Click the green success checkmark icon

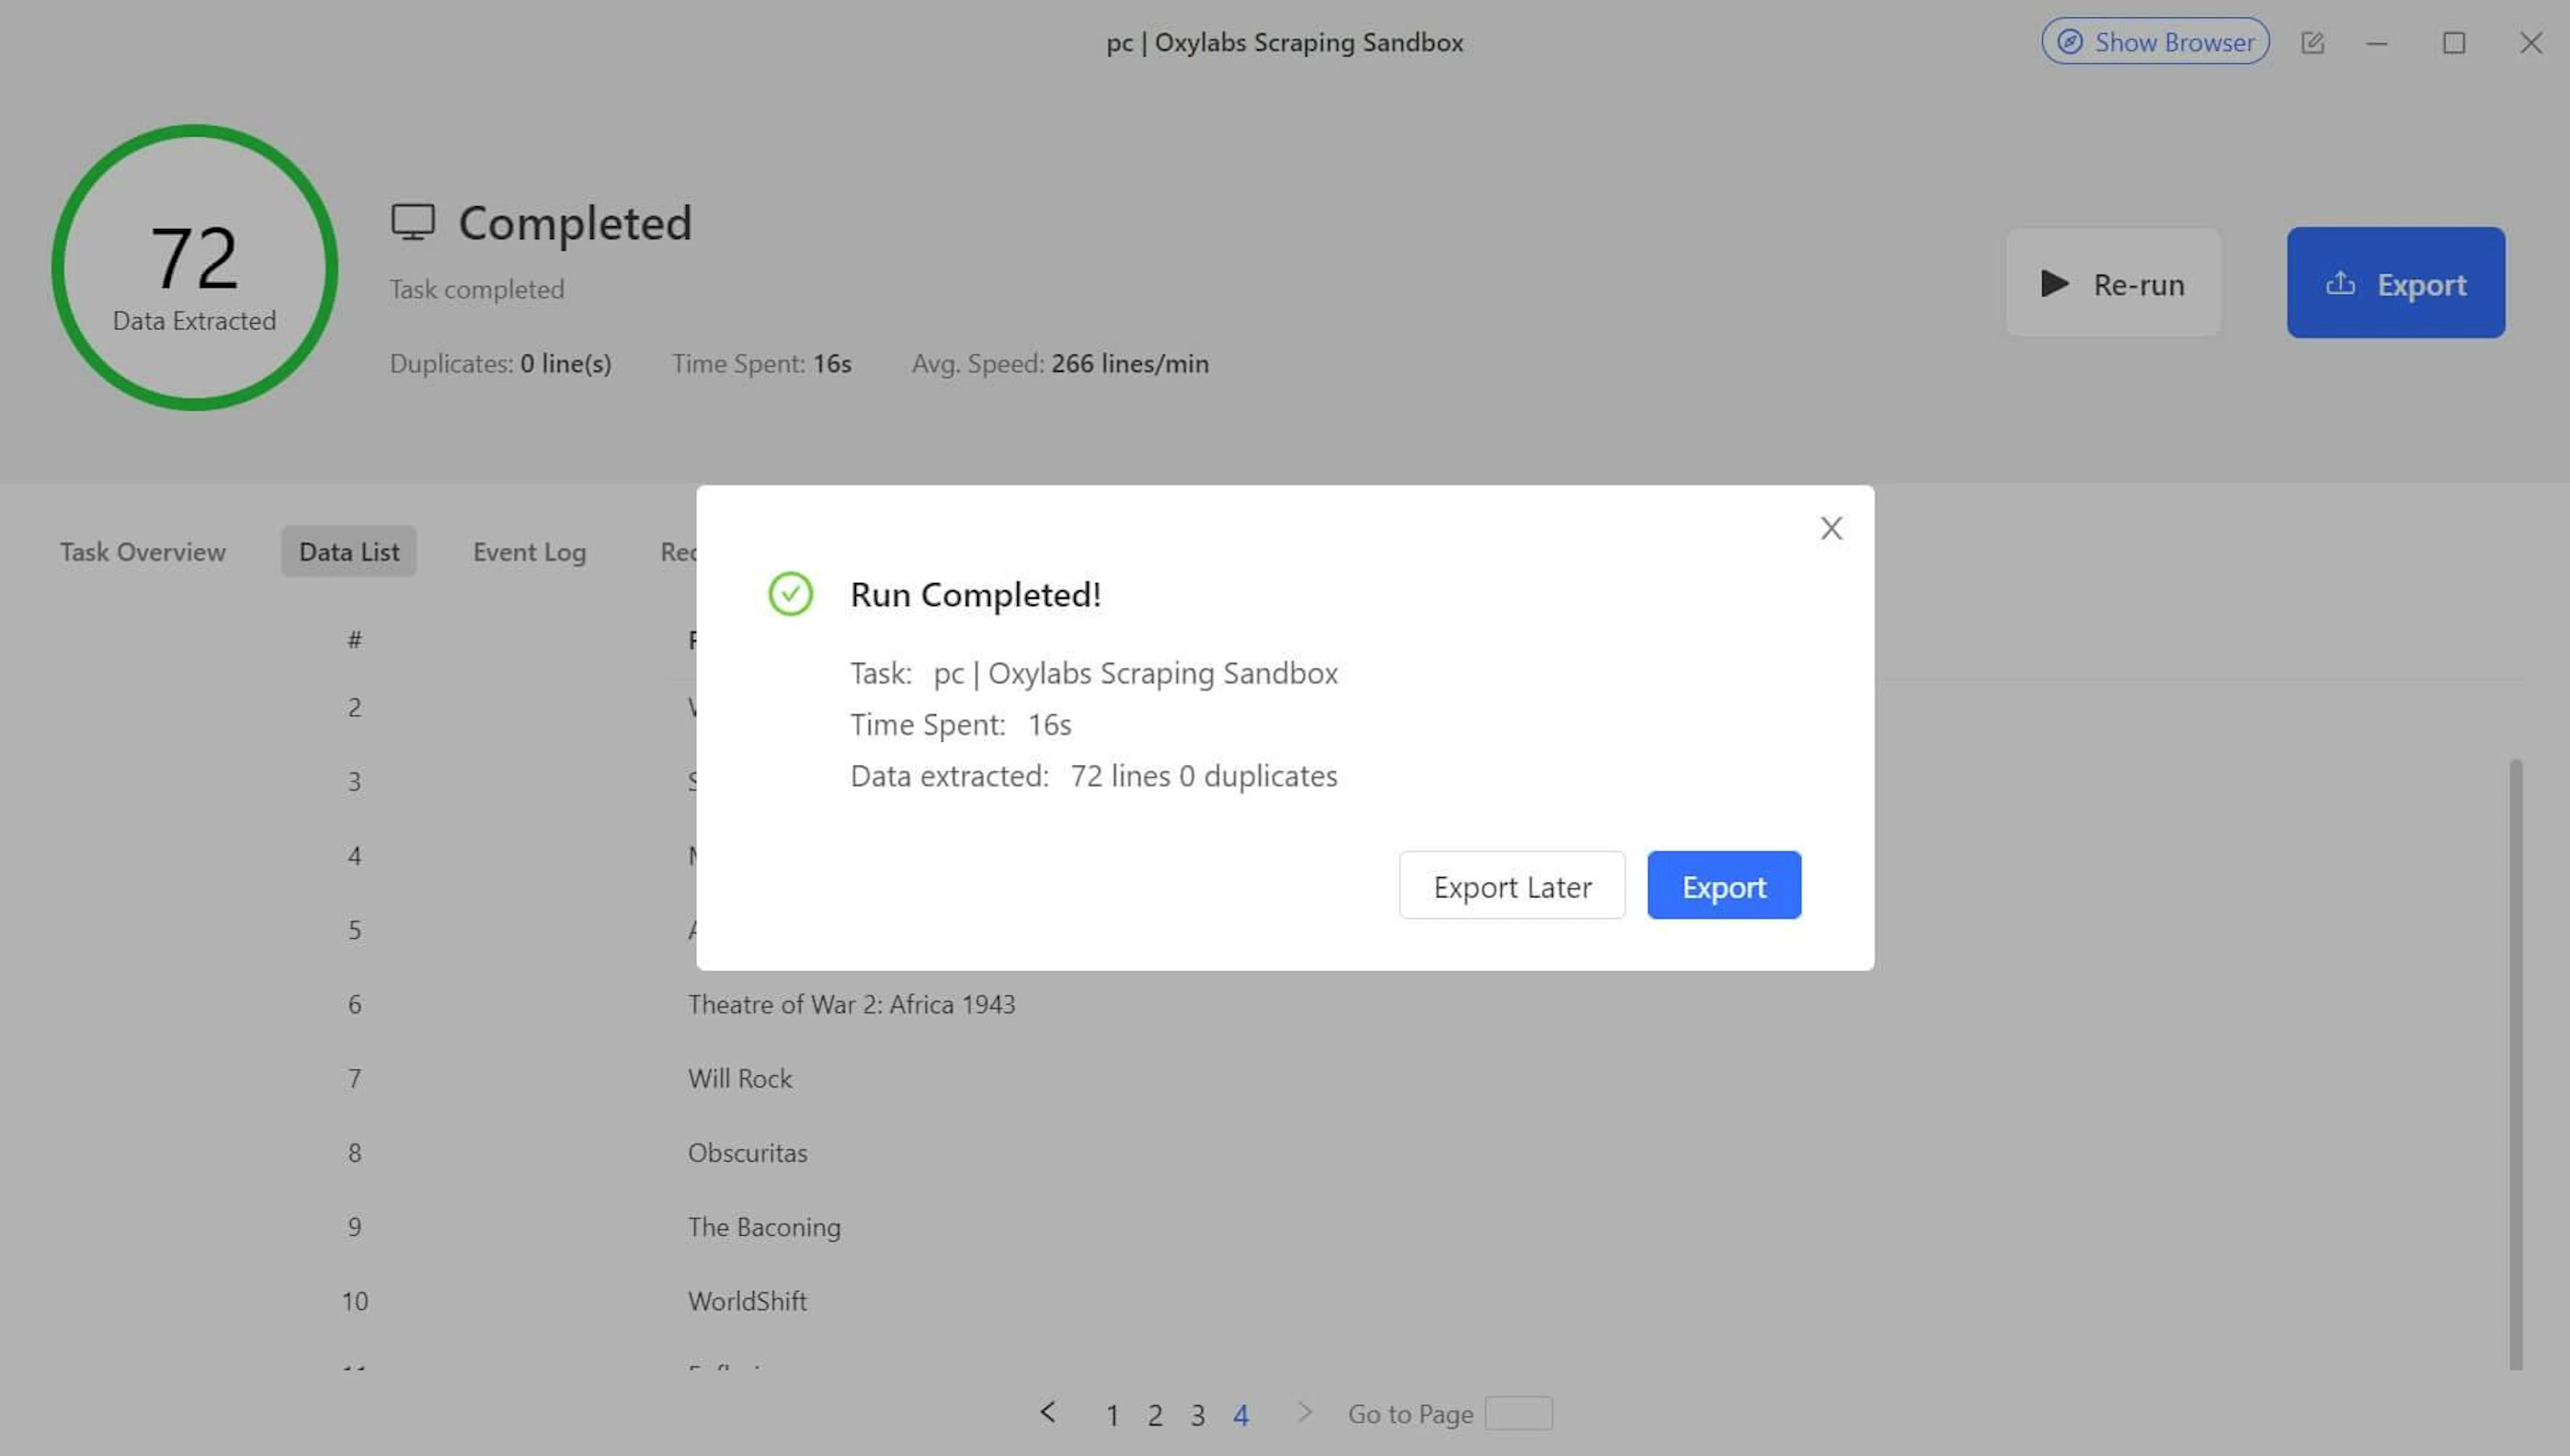[x=790, y=594]
